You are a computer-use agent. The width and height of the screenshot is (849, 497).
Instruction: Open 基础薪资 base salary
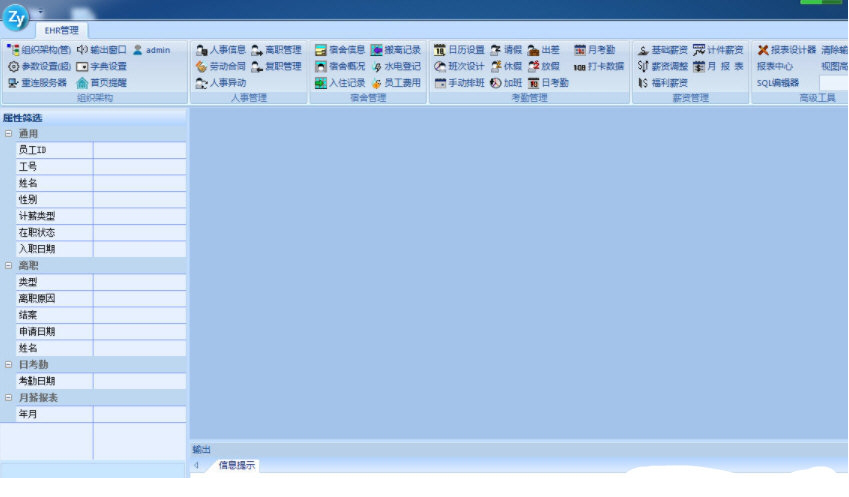662,49
